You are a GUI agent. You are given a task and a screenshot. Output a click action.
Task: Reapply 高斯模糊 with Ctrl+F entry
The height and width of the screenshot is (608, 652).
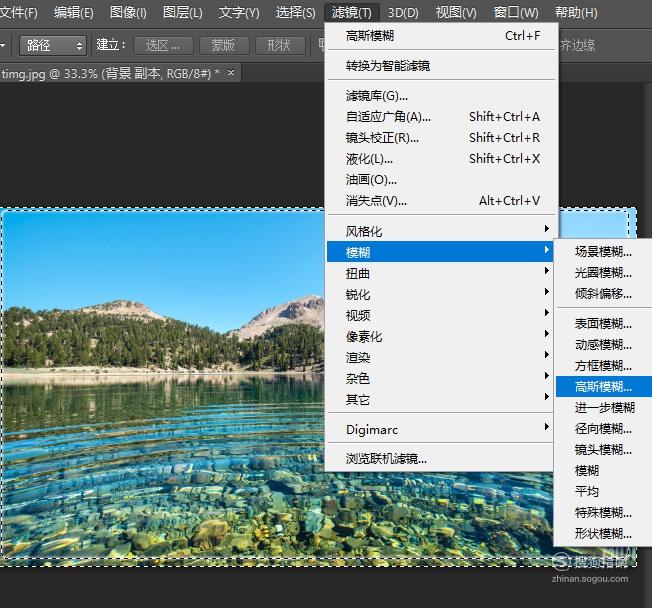click(x=442, y=36)
